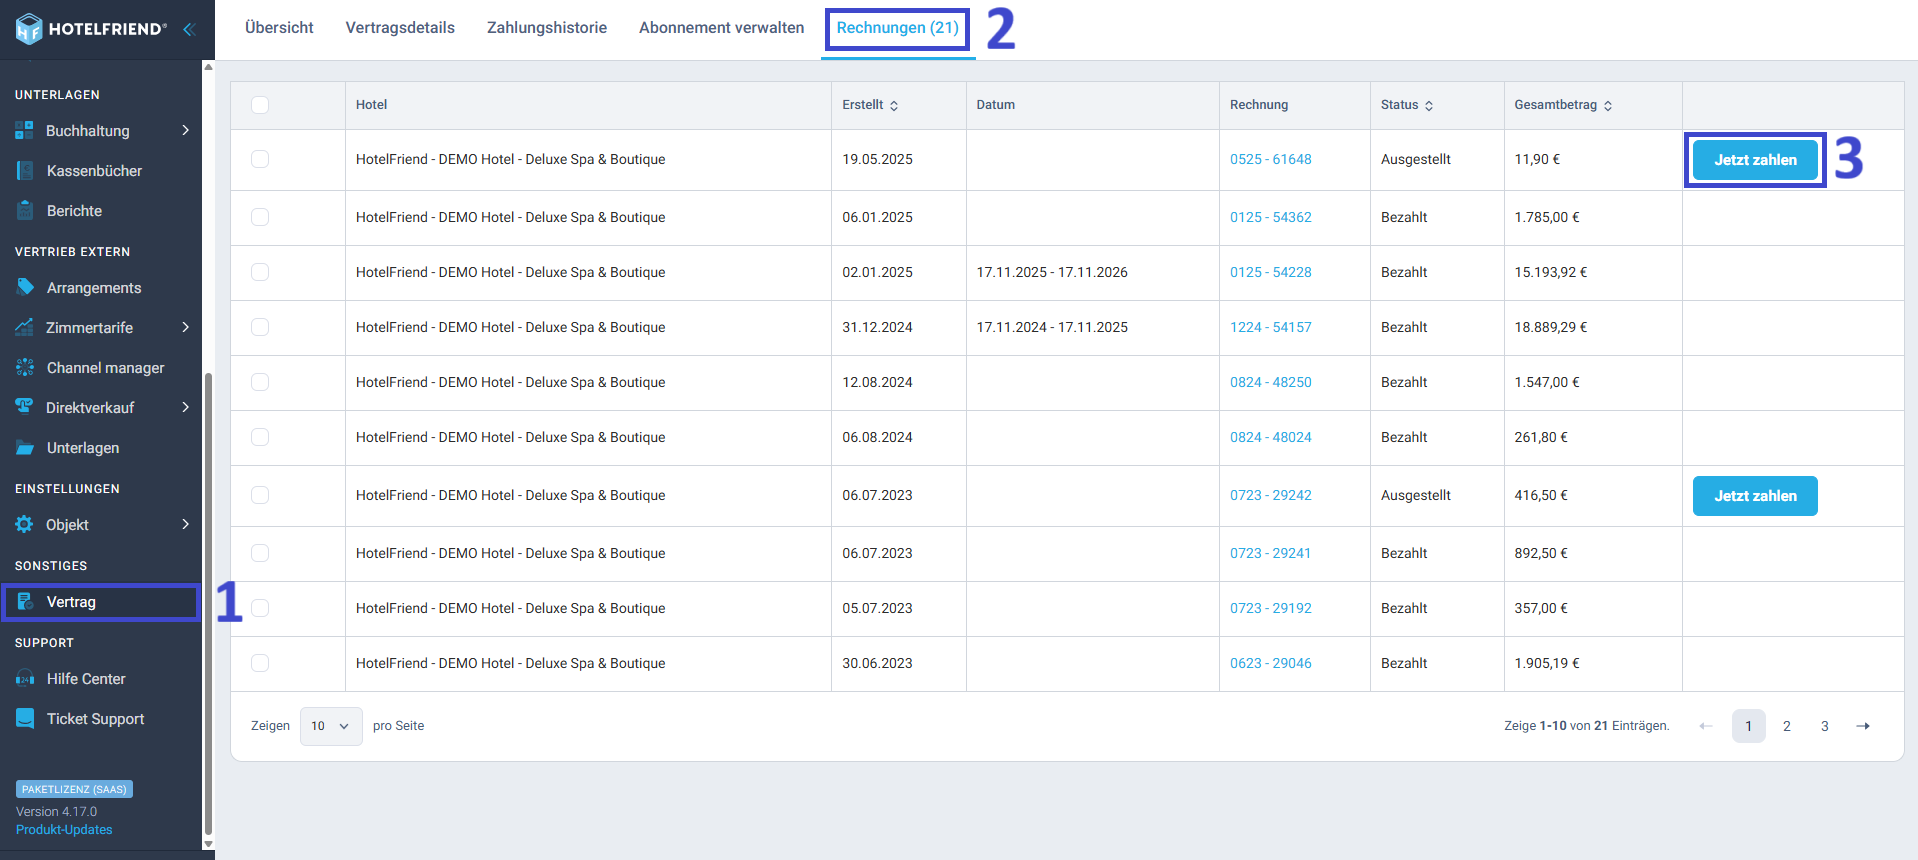Open invoice link 0723 - 29192
The width and height of the screenshot is (1918, 860).
pyautogui.click(x=1271, y=608)
